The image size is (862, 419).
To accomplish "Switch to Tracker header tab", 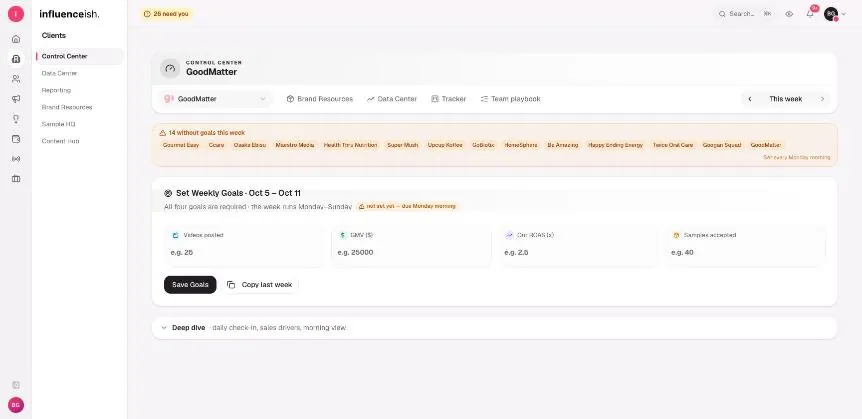I will click(449, 99).
